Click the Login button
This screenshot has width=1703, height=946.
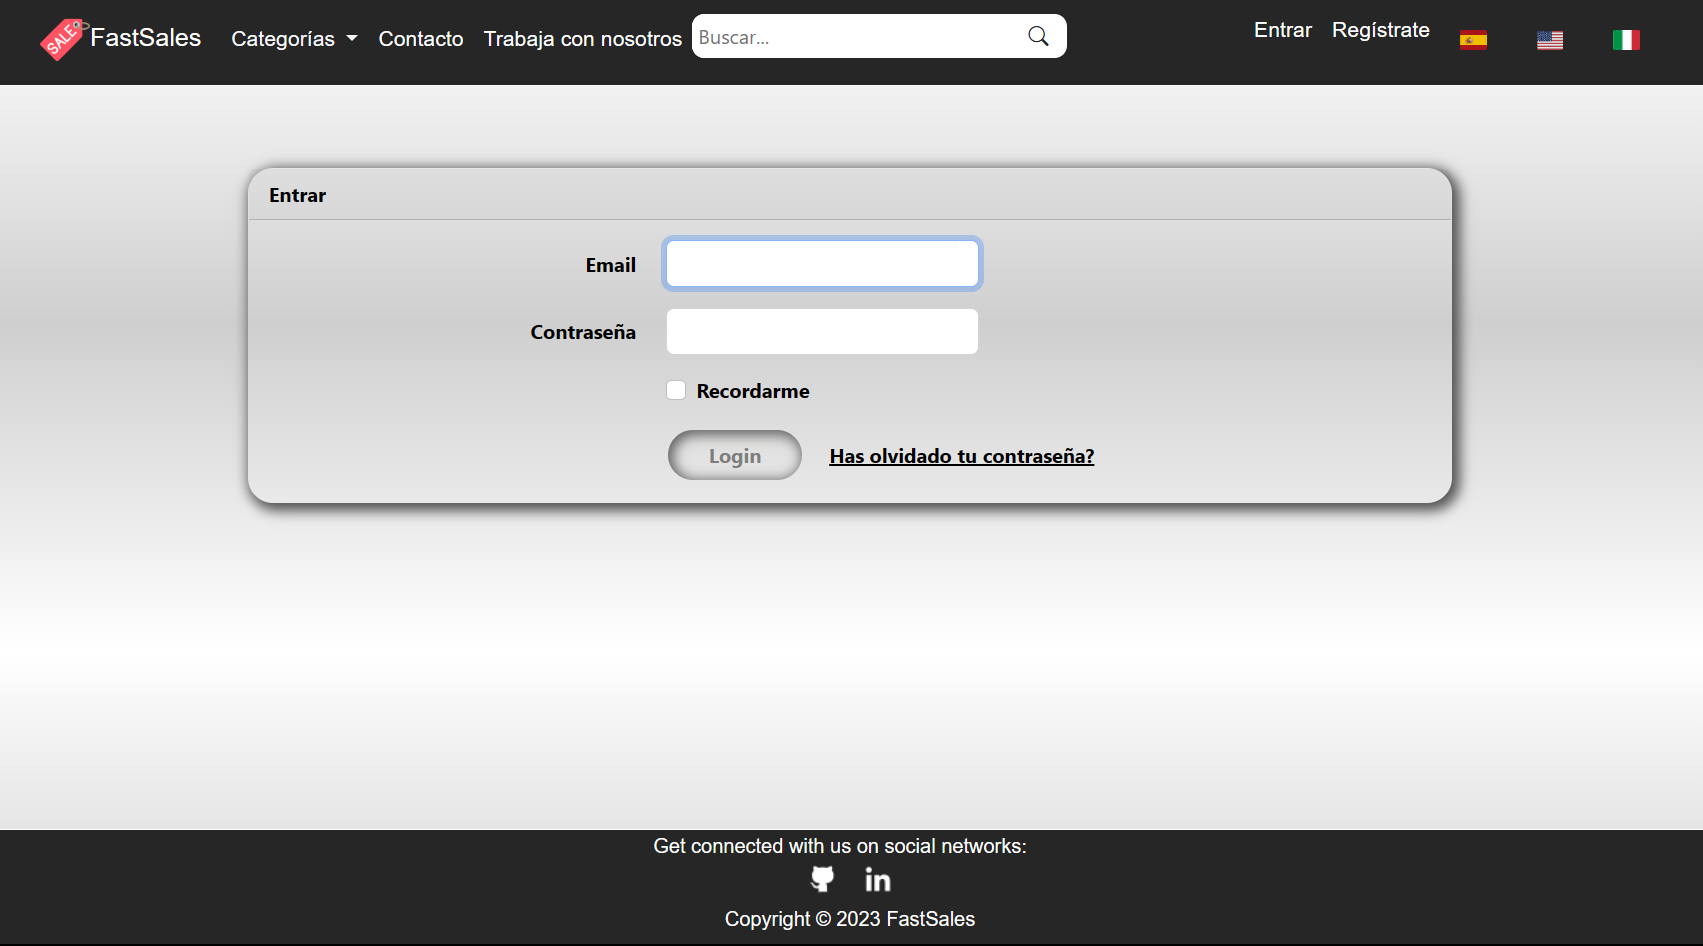[735, 455]
